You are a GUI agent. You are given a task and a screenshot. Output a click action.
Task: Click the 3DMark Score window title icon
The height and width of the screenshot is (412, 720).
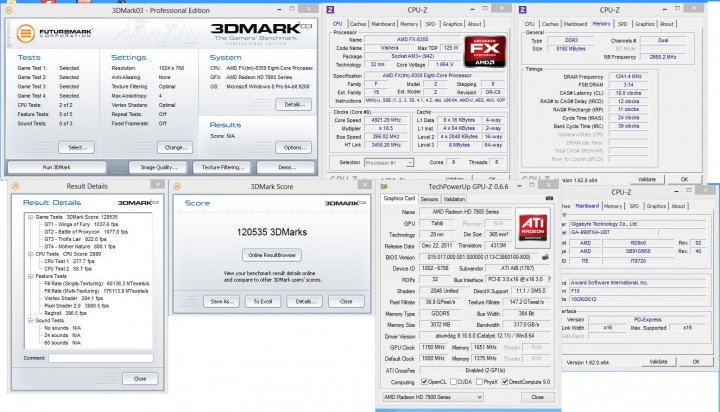[177, 186]
